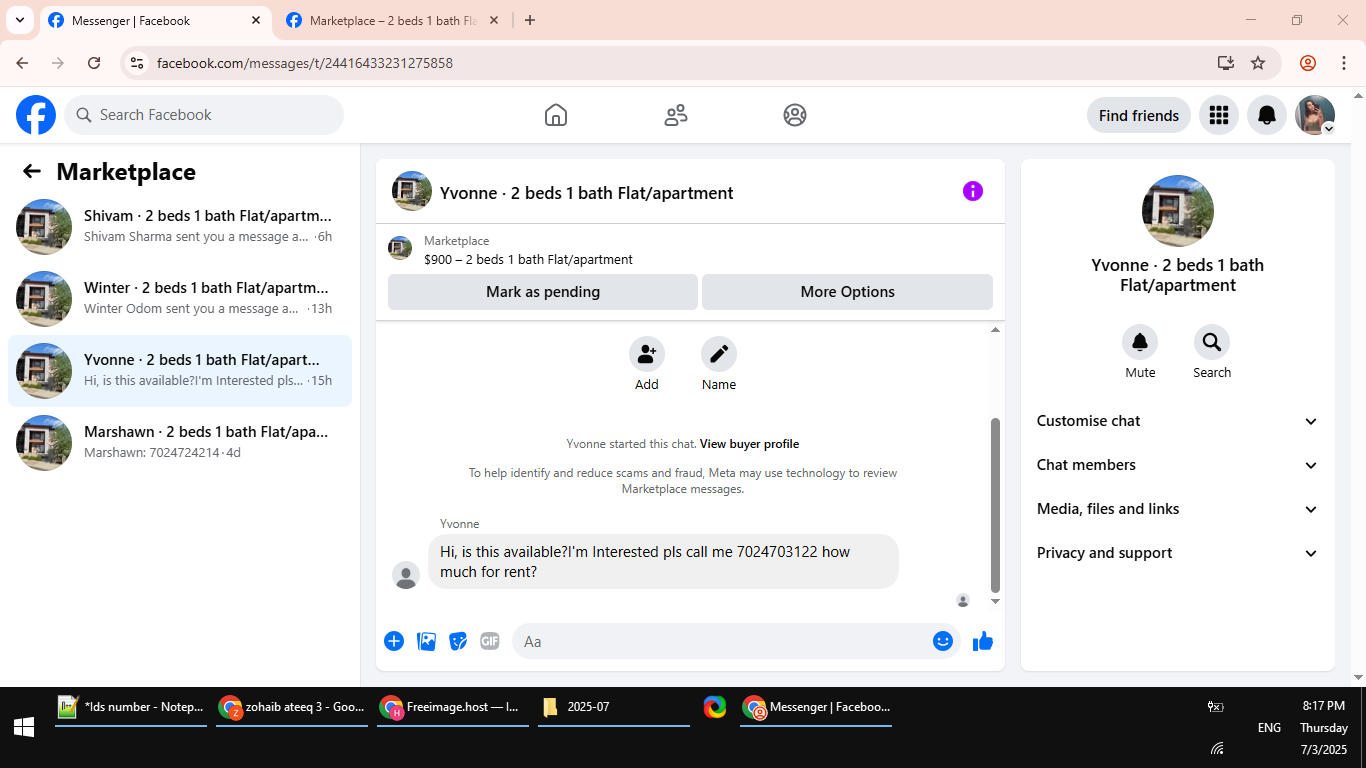The image size is (1366, 768).
Task: Open the tab search dropdown arrow
Action: pyautogui.click(x=19, y=20)
